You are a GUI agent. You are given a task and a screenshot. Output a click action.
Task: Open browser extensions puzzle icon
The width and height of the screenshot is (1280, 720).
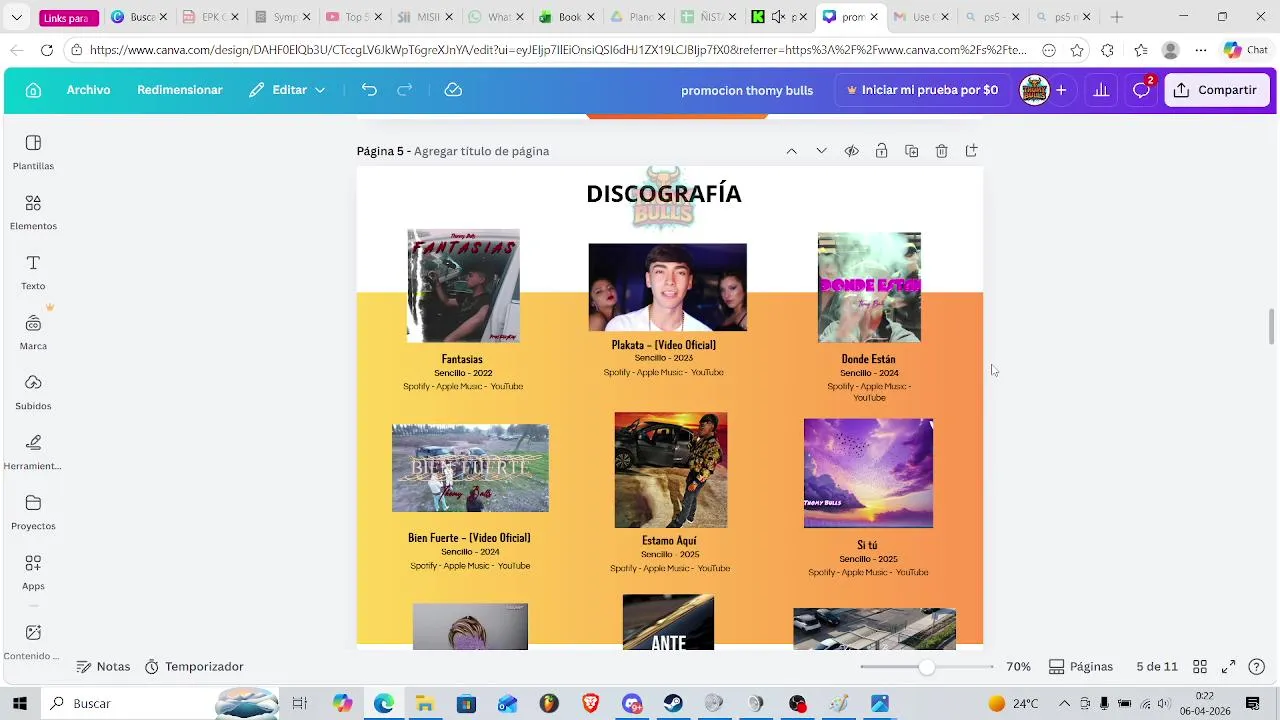1107,50
